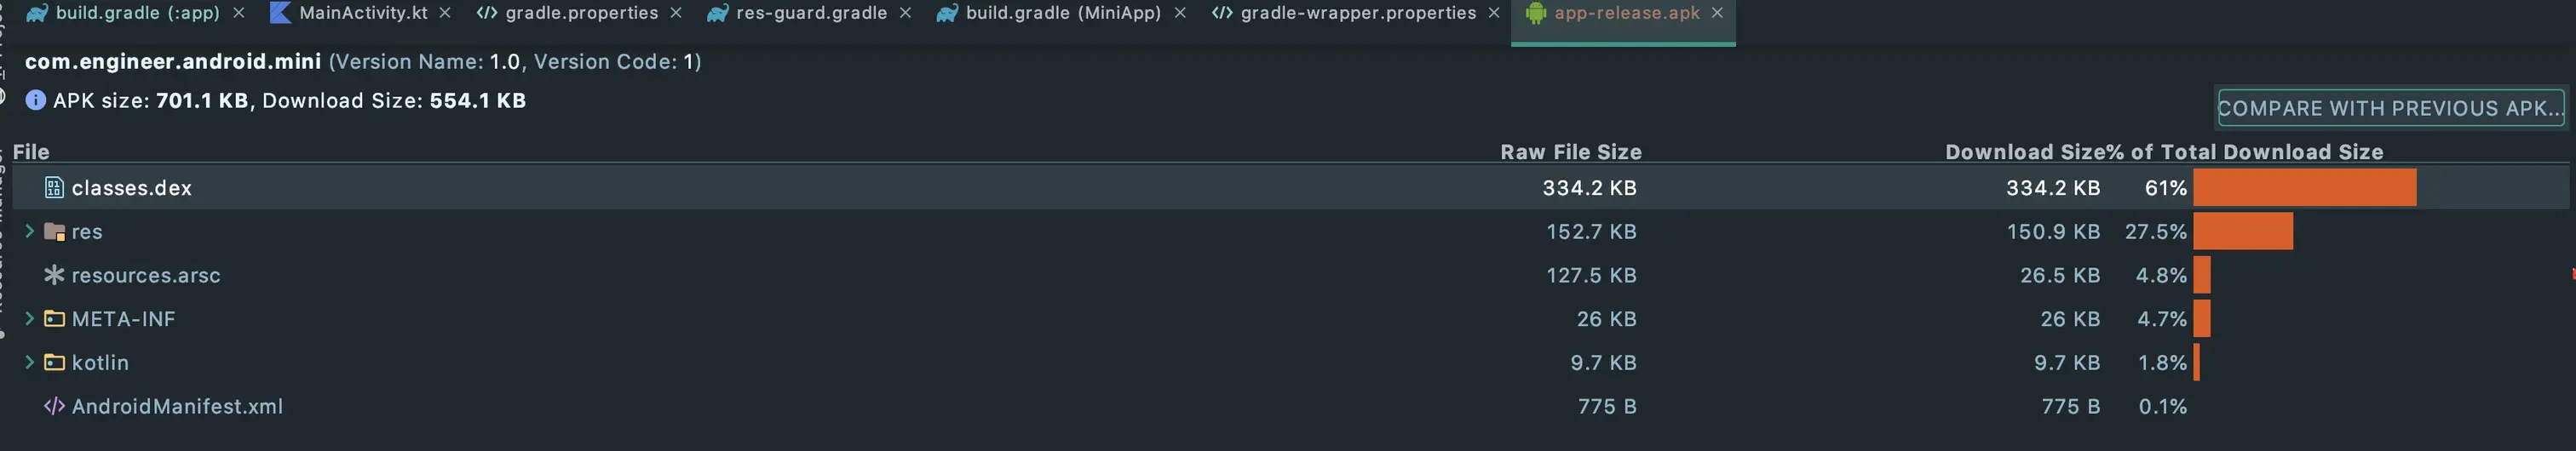The image size is (2576, 451).
Task: Click the resources.arsc asterisk icon
Action: click(x=54, y=274)
